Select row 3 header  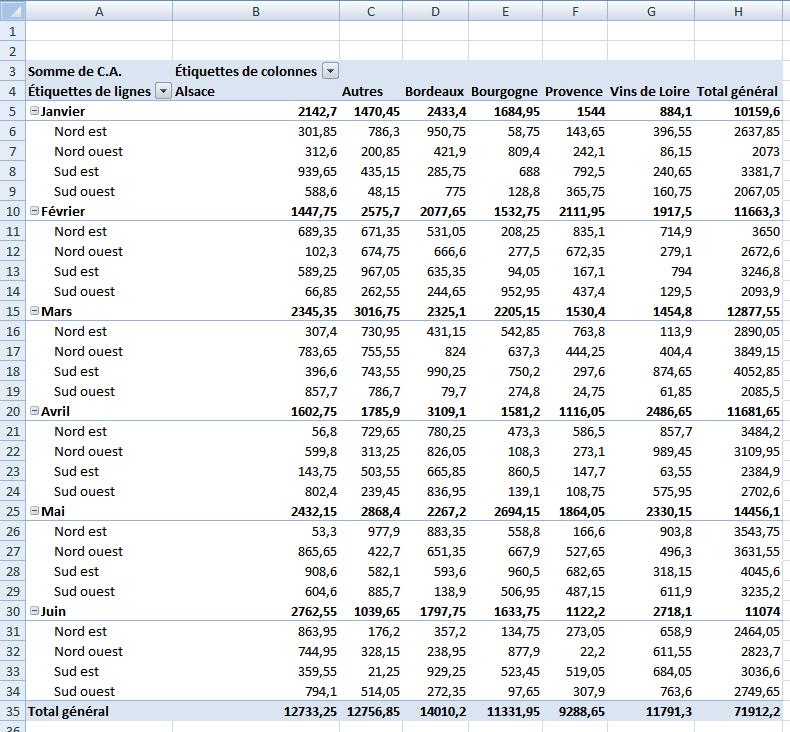pos(12,71)
